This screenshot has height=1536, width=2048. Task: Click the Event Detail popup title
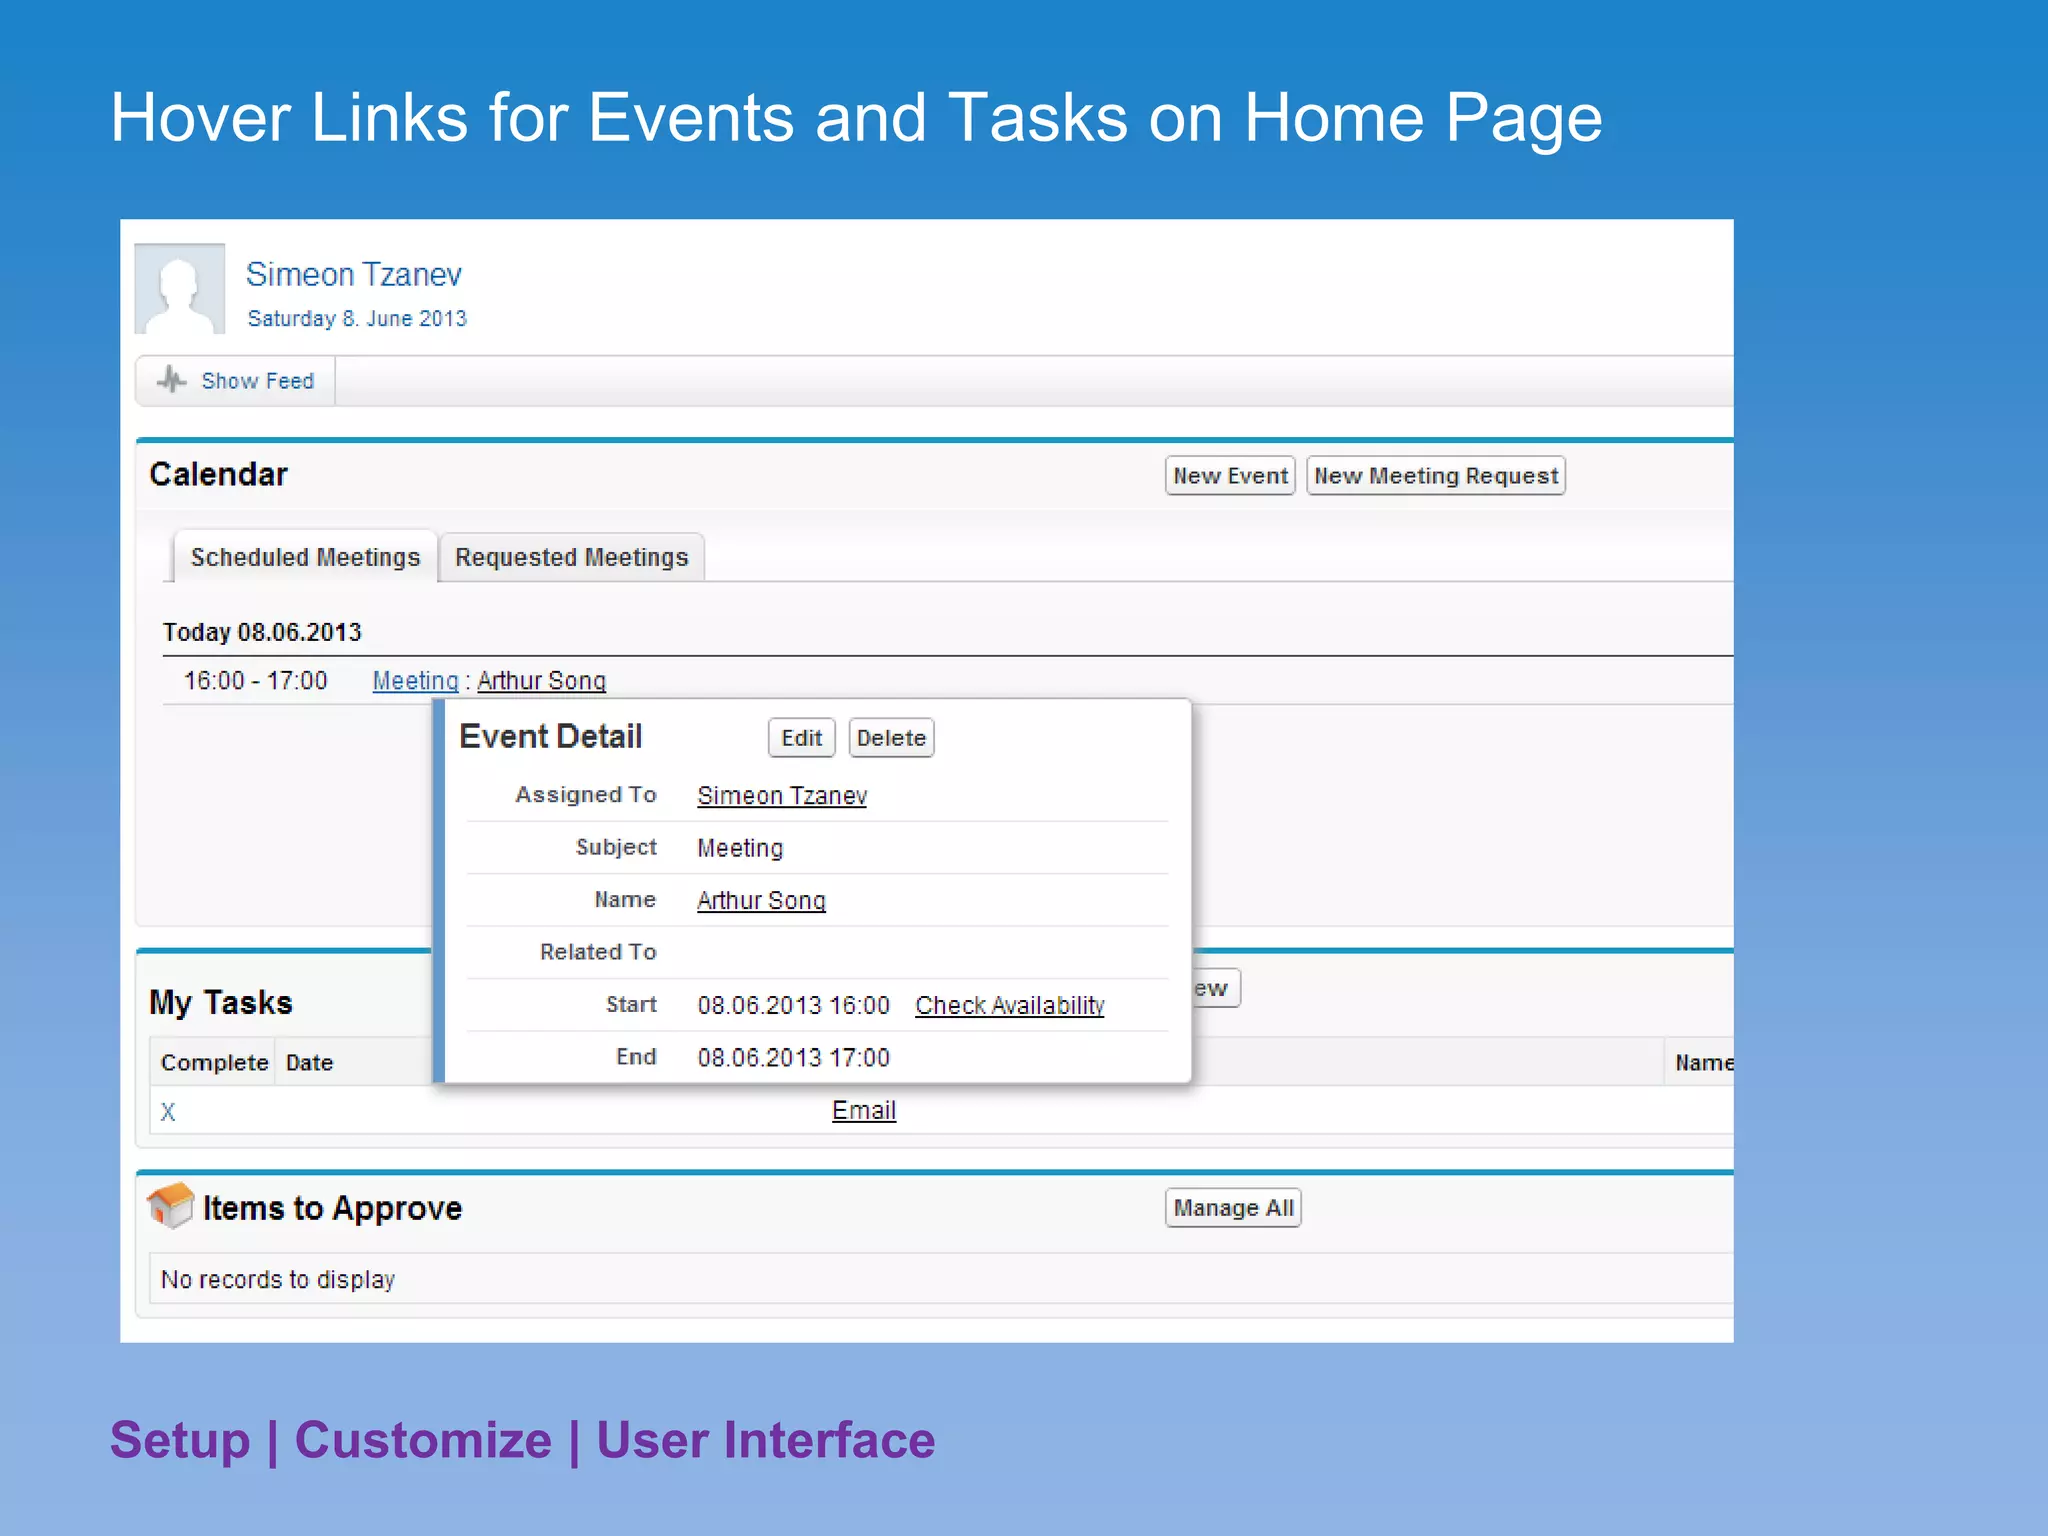point(551,737)
